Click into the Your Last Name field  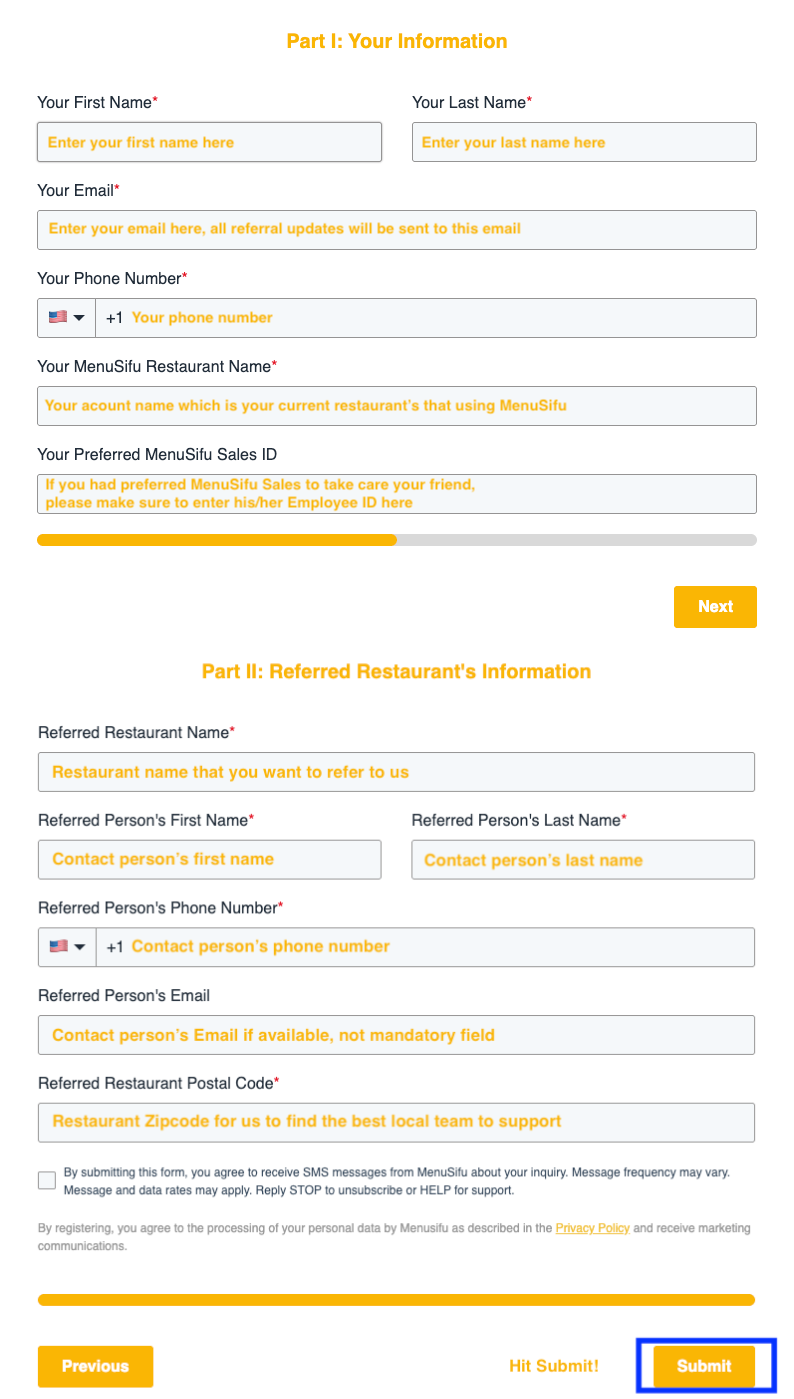click(584, 141)
